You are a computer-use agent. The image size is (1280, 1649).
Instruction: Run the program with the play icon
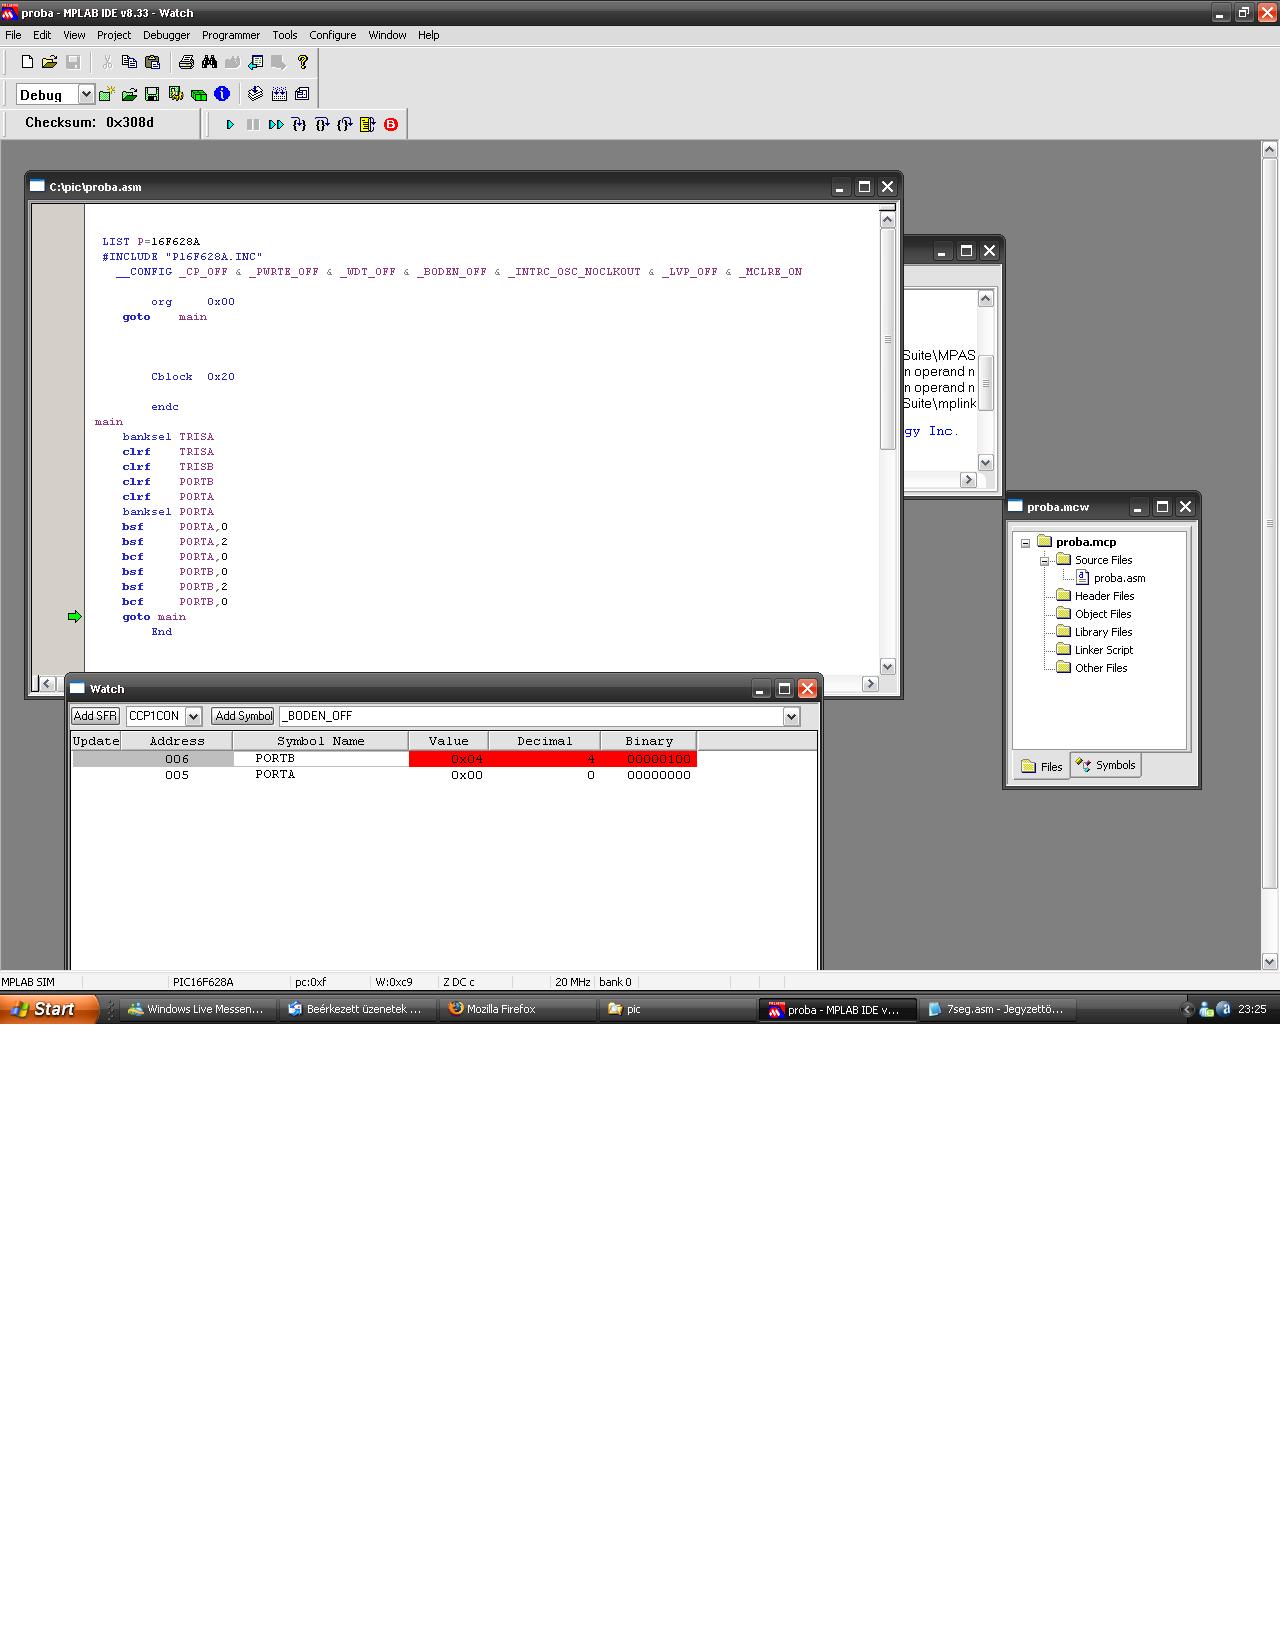(x=230, y=124)
